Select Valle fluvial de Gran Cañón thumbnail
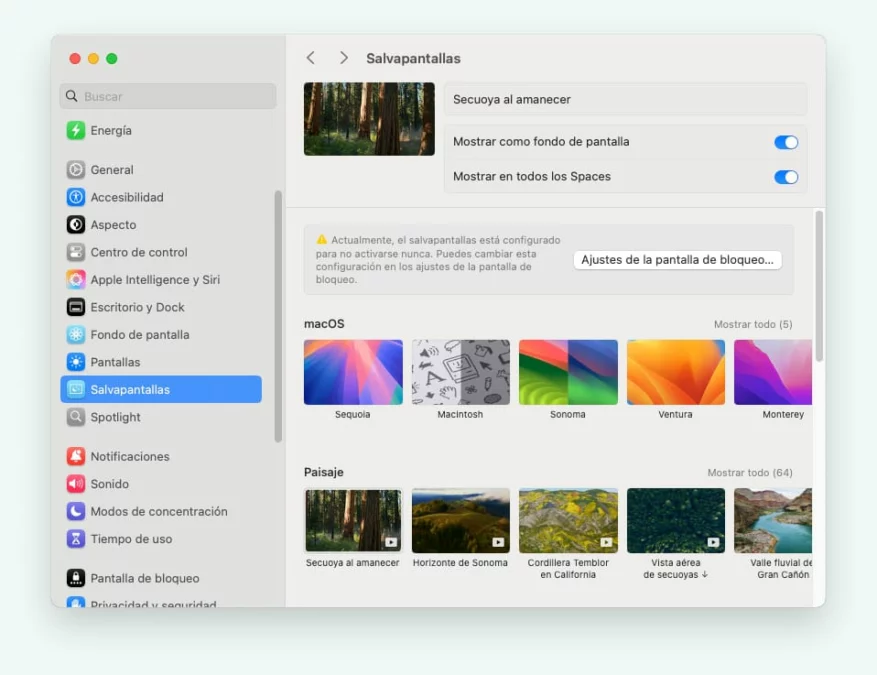The width and height of the screenshot is (877, 675). pyautogui.click(x=773, y=521)
